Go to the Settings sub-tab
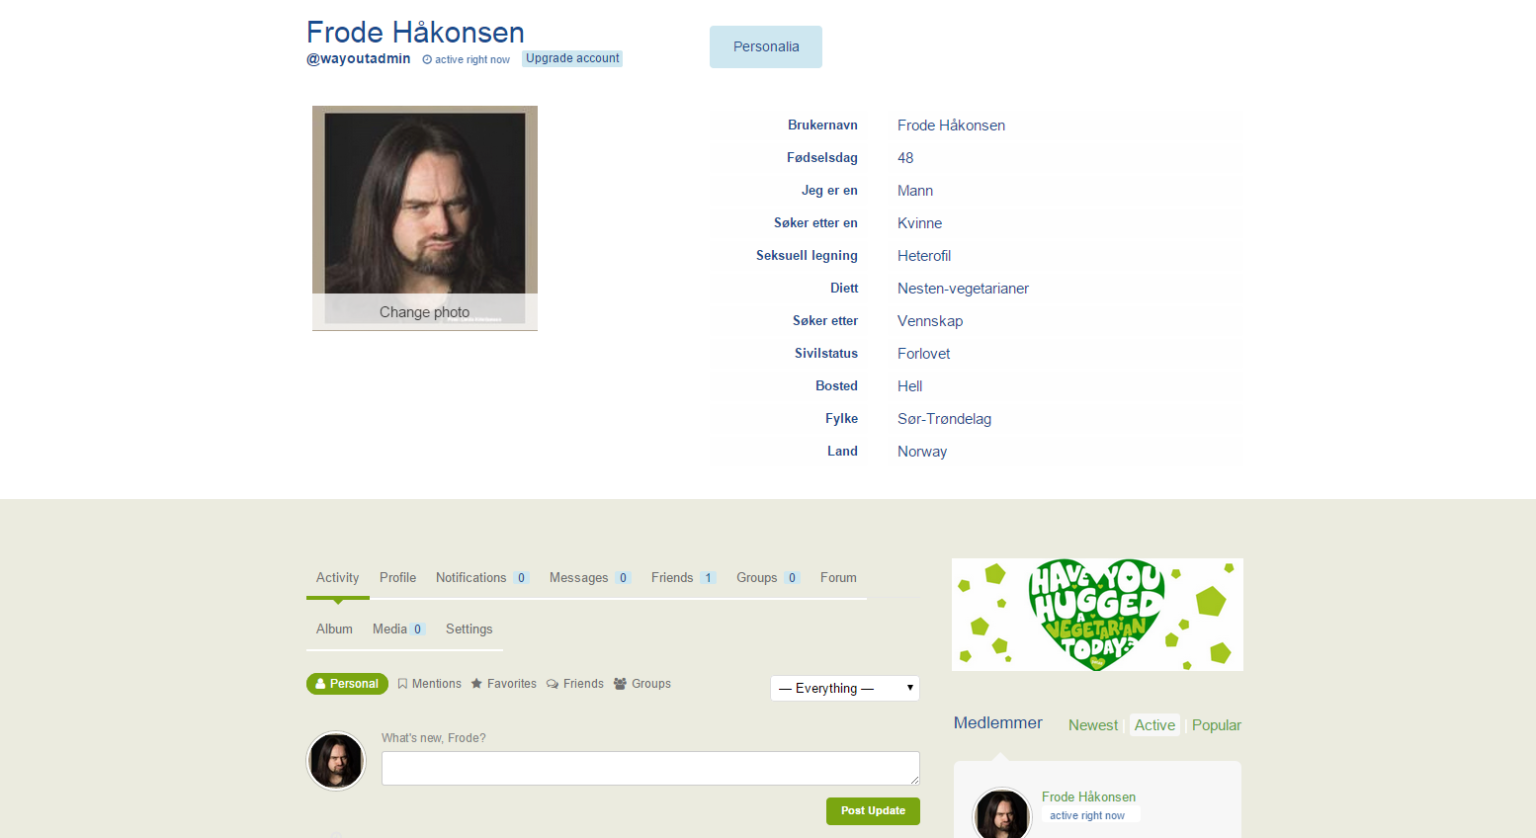This screenshot has width=1536, height=838. pos(469,629)
